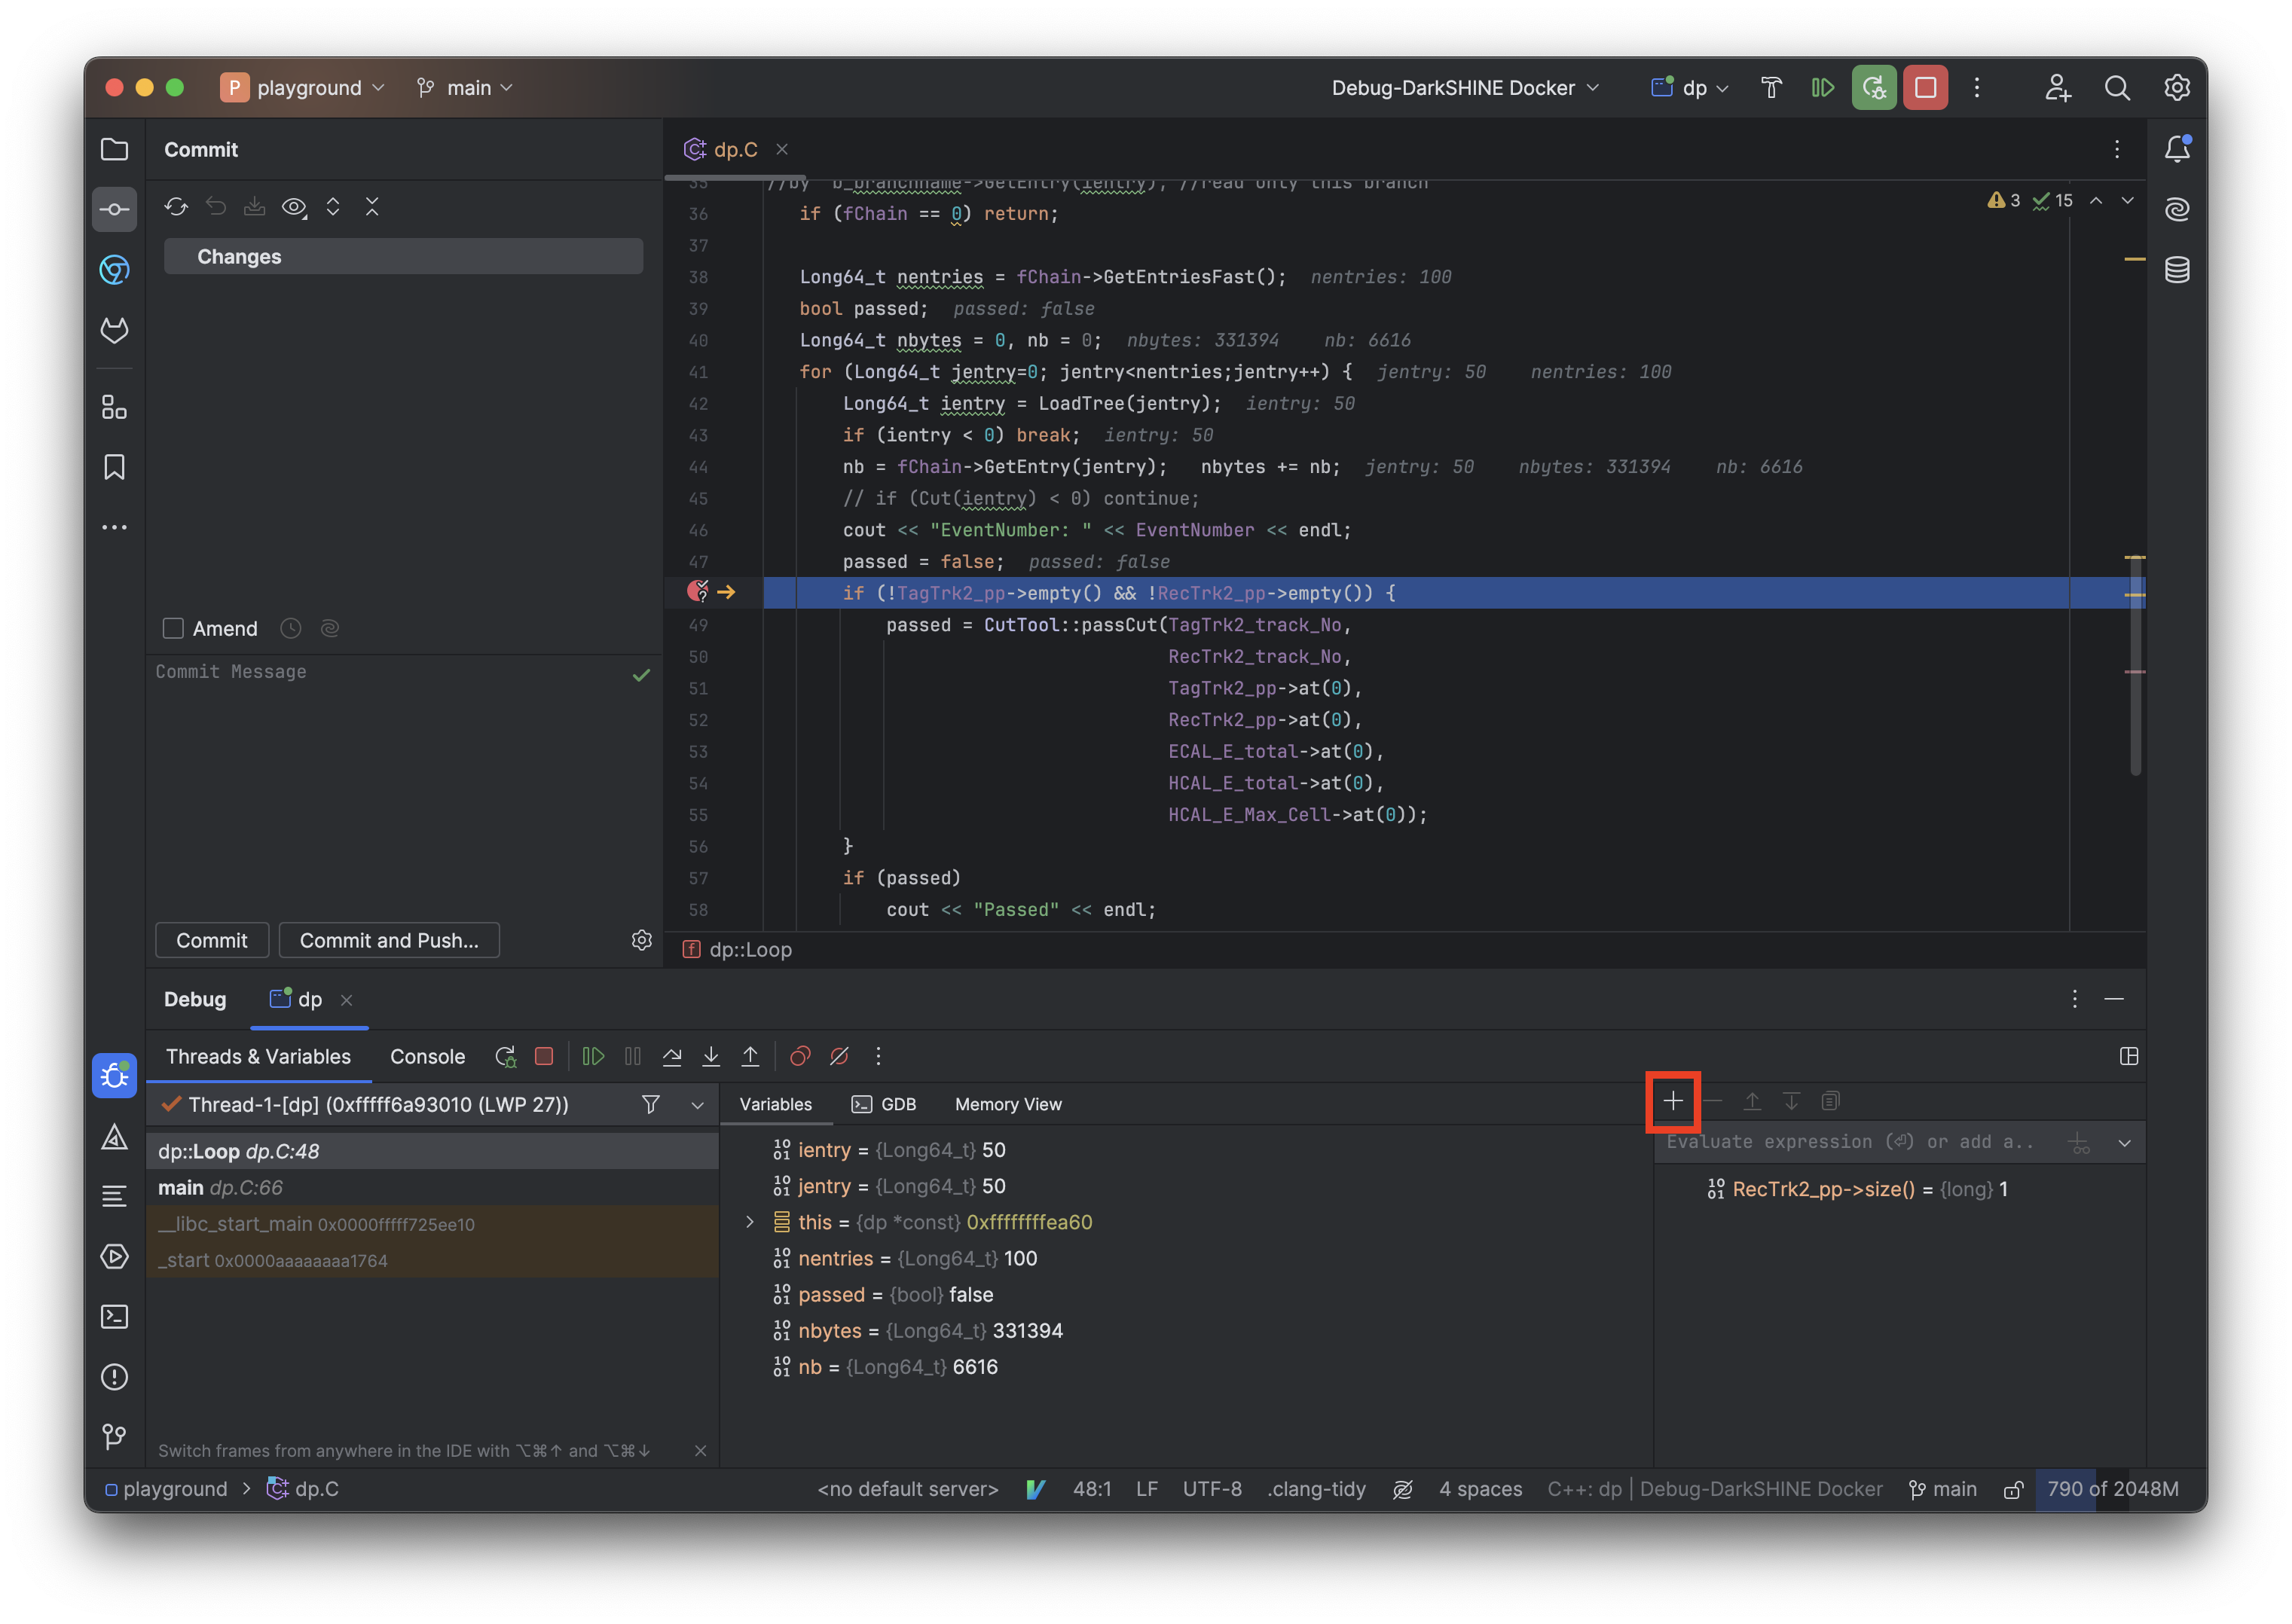Click Step Over in debug toolbar

pyautogui.click(x=672, y=1056)
